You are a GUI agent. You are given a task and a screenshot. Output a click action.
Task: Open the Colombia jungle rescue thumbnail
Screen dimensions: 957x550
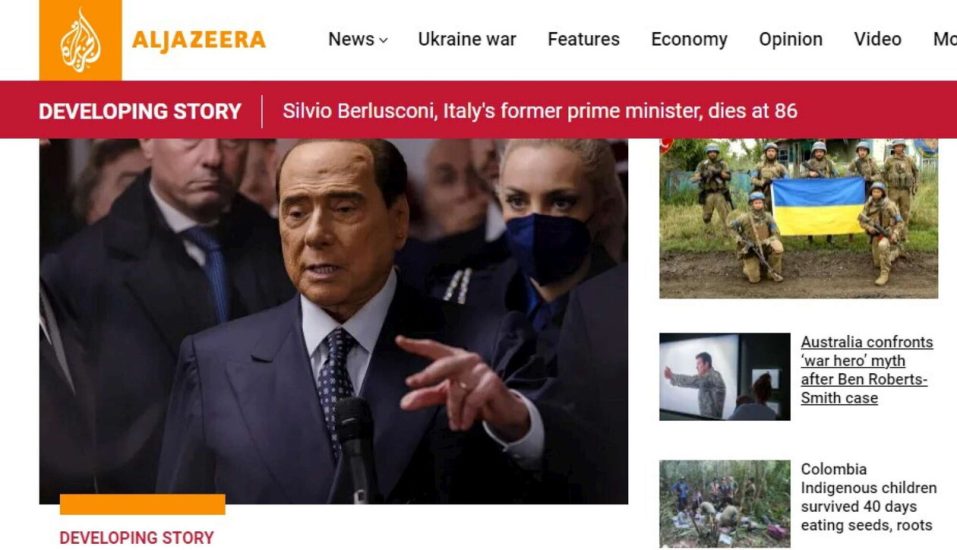(724, 504)
